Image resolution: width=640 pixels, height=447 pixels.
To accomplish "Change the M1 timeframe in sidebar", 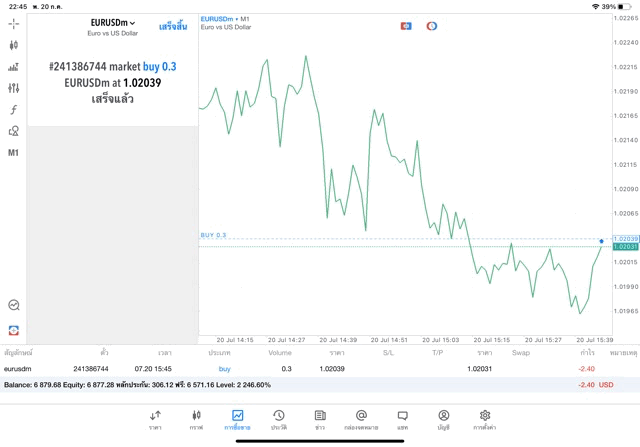I will click(x=13, y=153).
